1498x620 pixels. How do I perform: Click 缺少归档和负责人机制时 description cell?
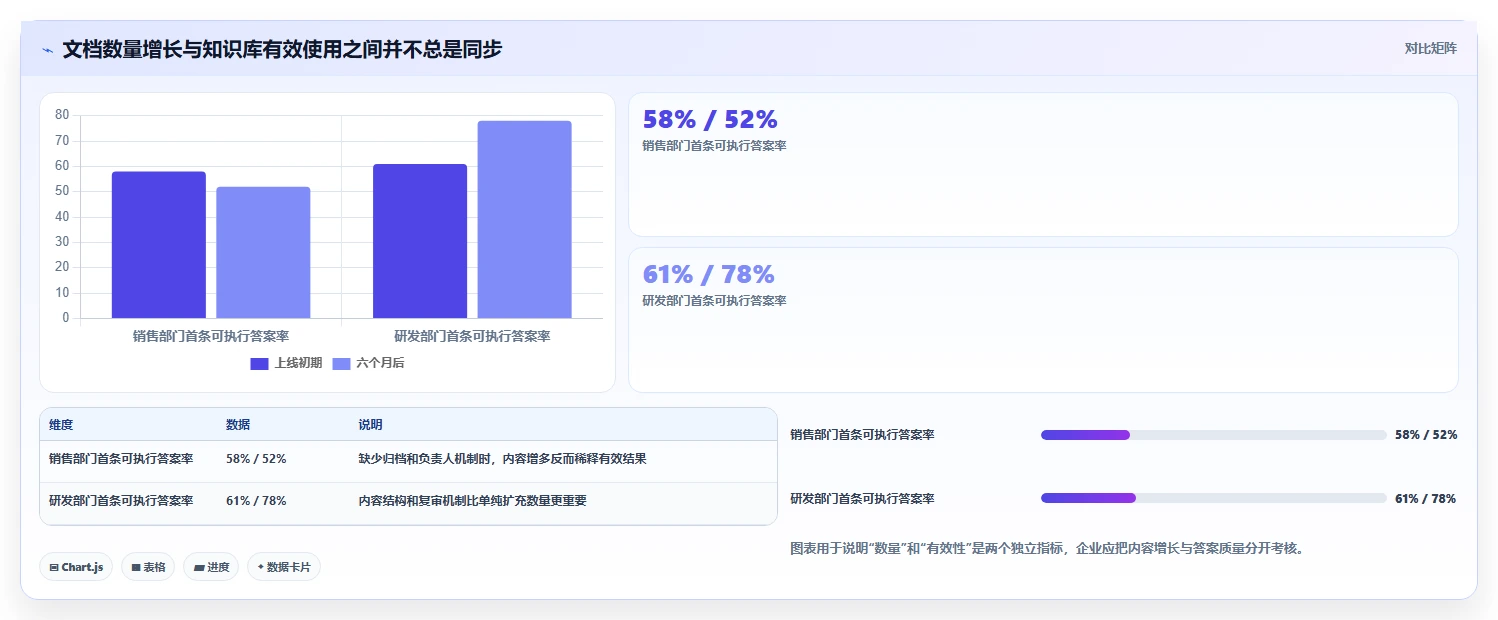(502, 459)
